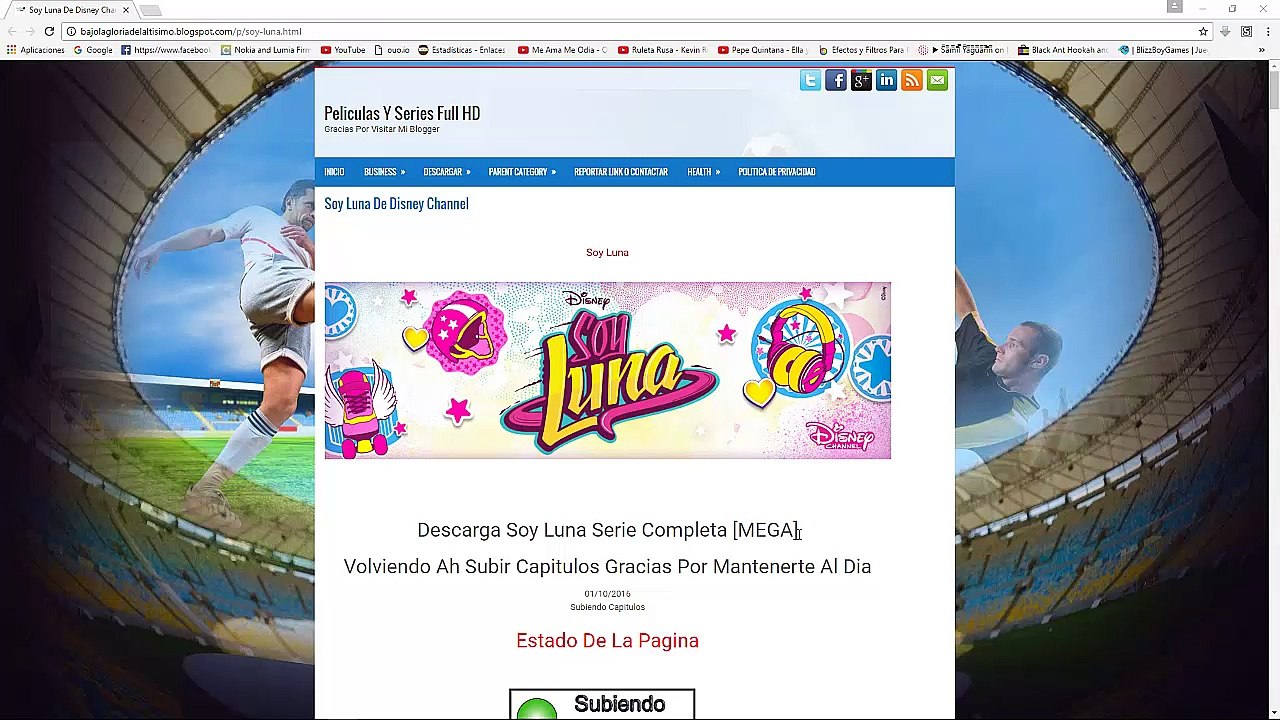Viewport: 1280px width, 720px height.
Task: Open the Nokia and Lumia bookmark
Action: (x=266, y=50)
